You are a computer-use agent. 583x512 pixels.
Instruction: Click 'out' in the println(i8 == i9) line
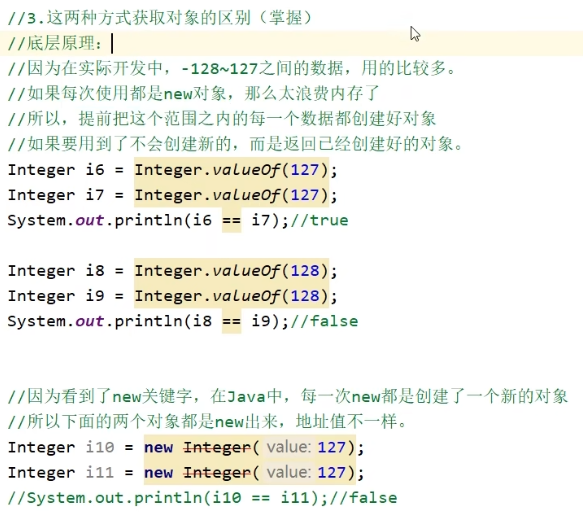tap(90, 321)
